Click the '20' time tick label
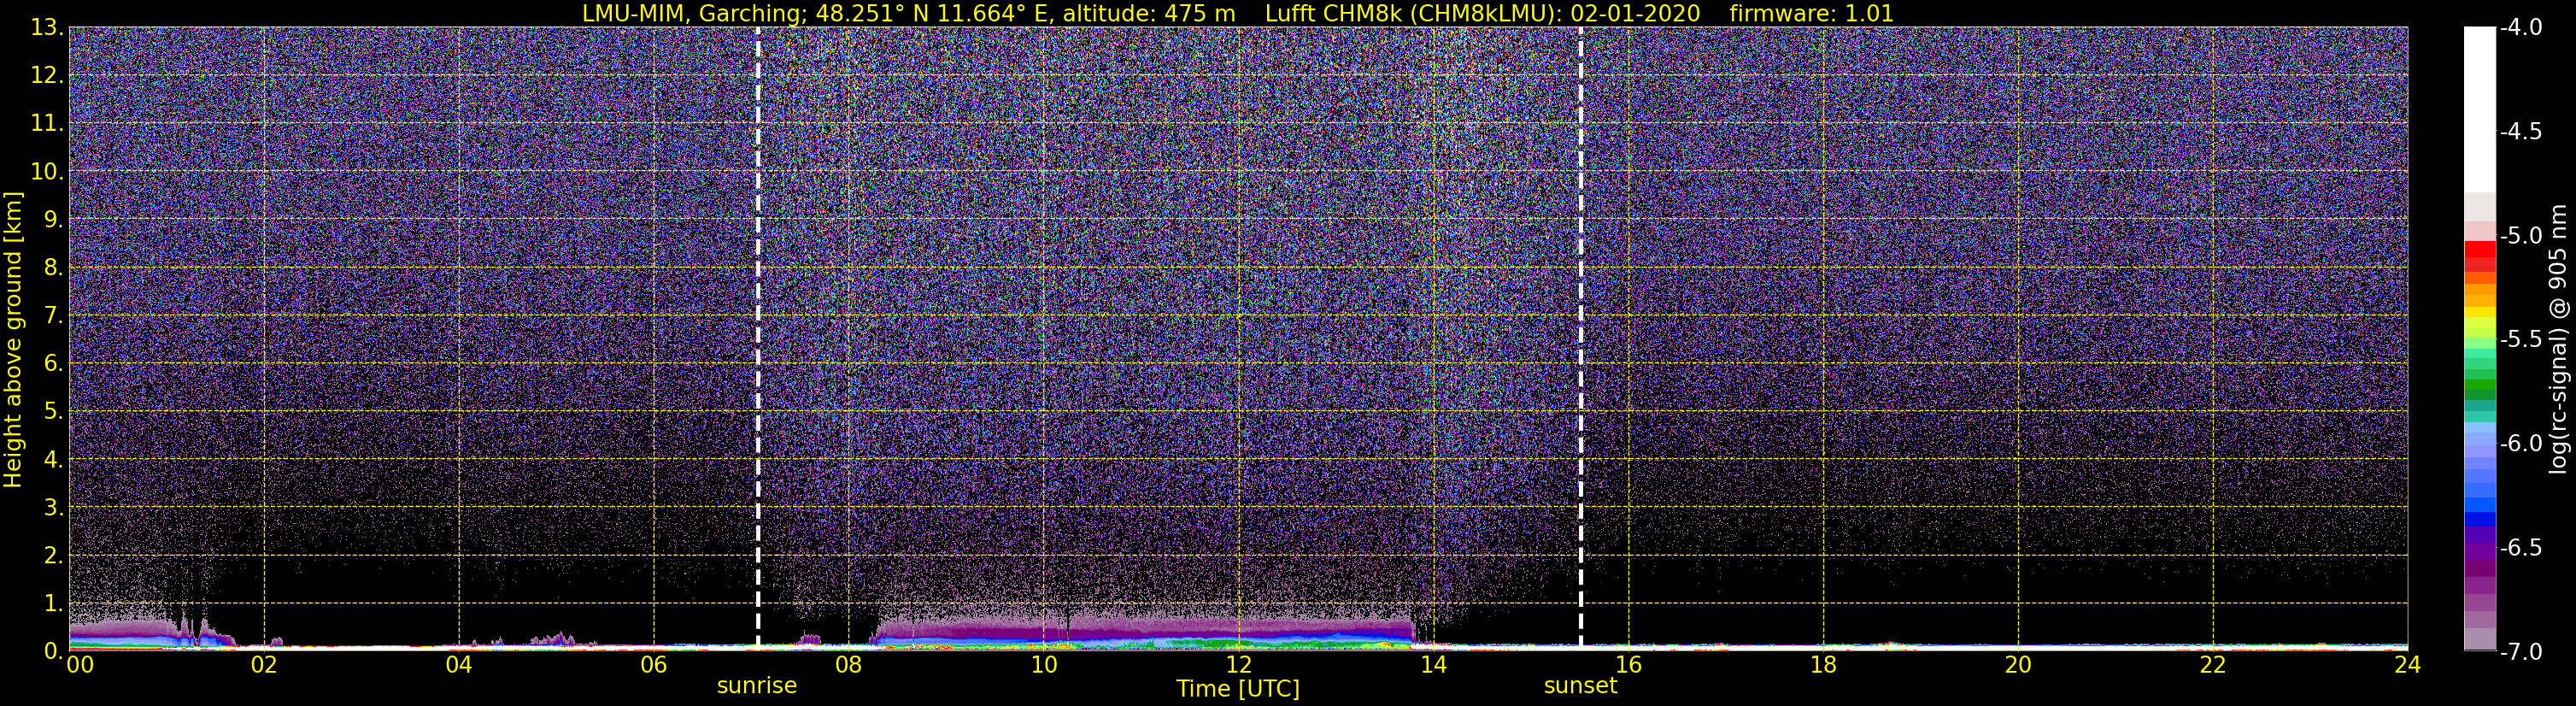 pos(2018,665)
